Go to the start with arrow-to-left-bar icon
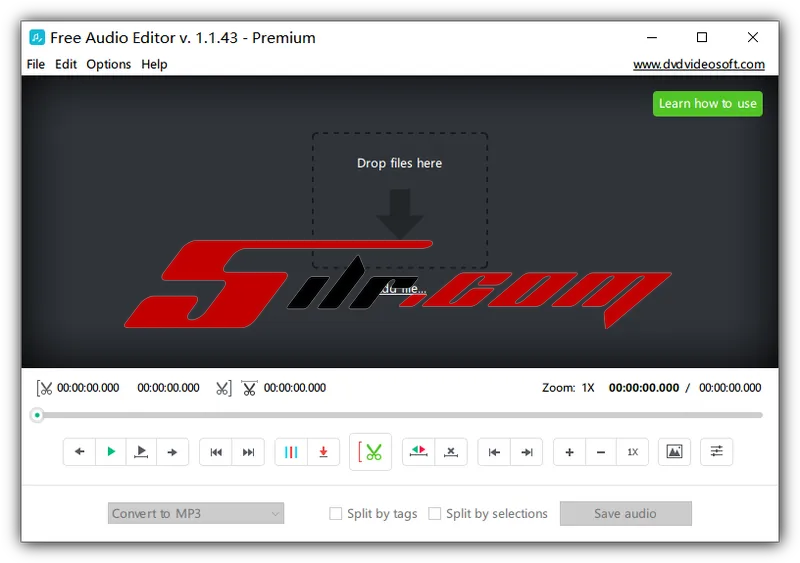The height and width of the screenshot is (563, 800). click(x=494, y=452)
